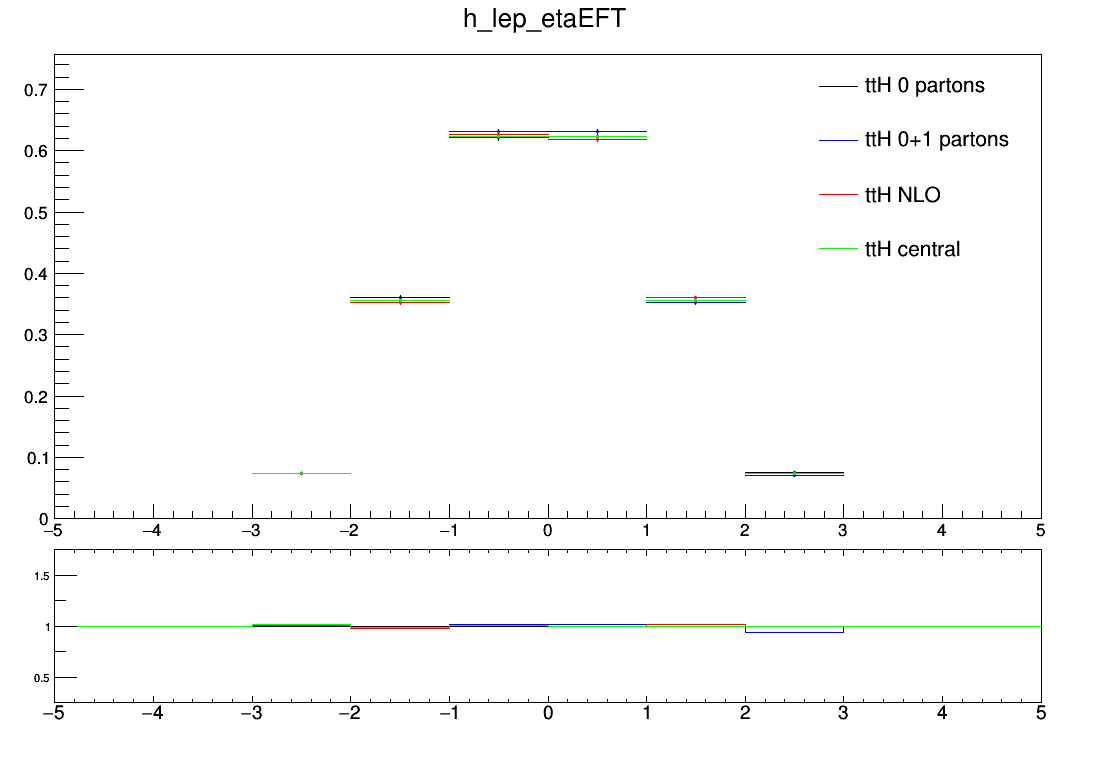Click the black legend line for ttH 0 partons

click(x=838, y=86)
